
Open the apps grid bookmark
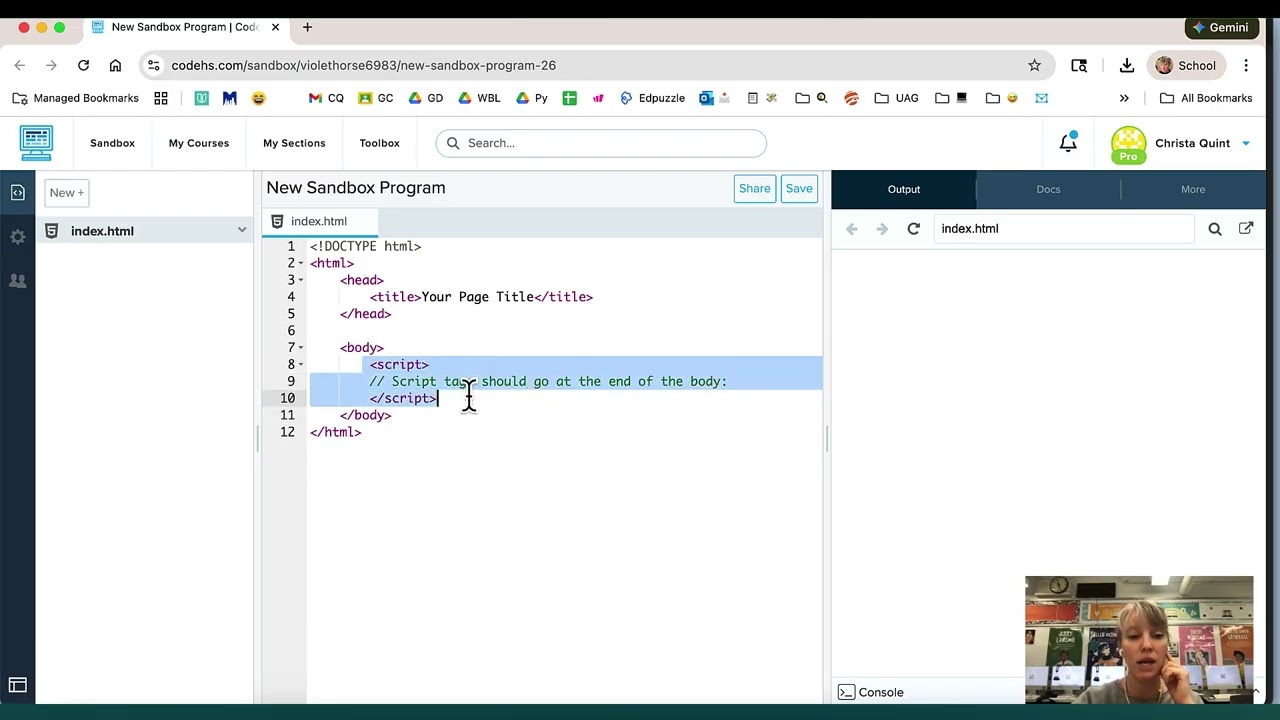point(161,98)
